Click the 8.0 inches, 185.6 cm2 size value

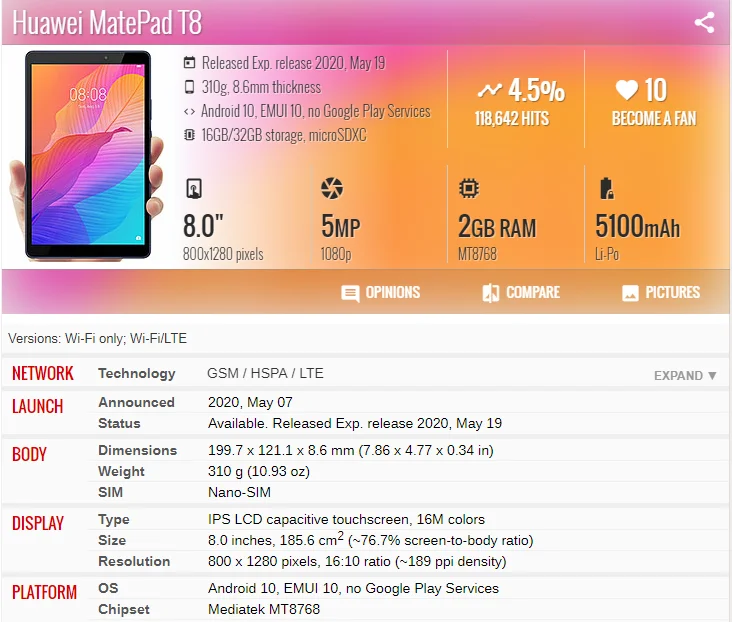[x=371, y=539]
